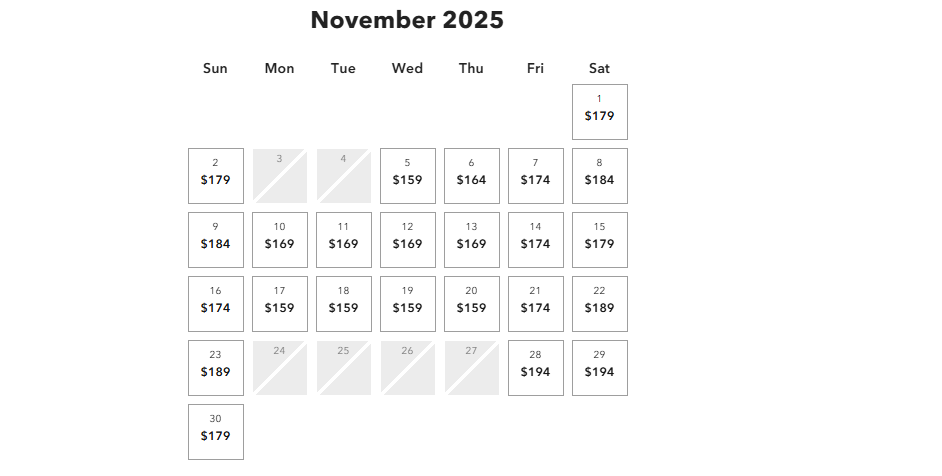The width and height of the screenshot is (942, 476).
Task: Click the unavailable November 3 cell
Action: pos(280,176)
